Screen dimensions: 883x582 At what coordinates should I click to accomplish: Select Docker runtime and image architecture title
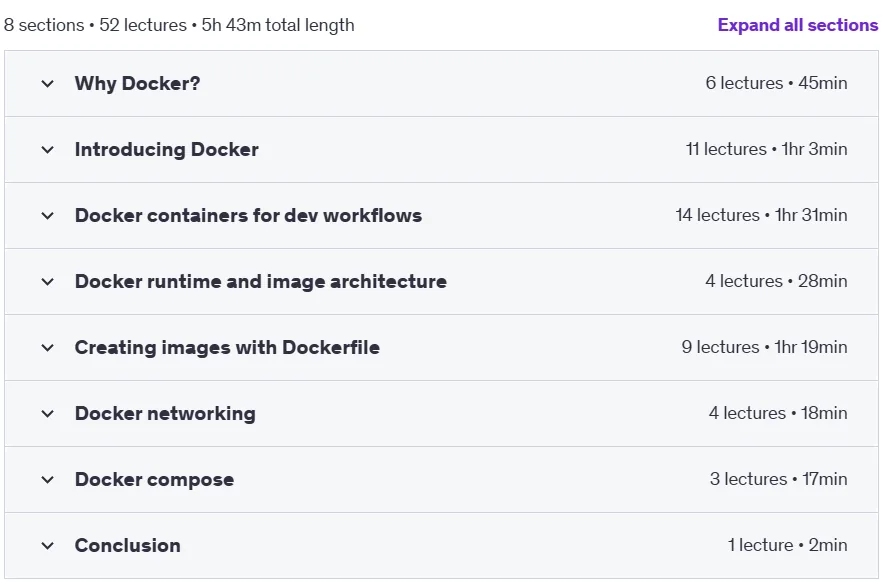coord(261,281)
